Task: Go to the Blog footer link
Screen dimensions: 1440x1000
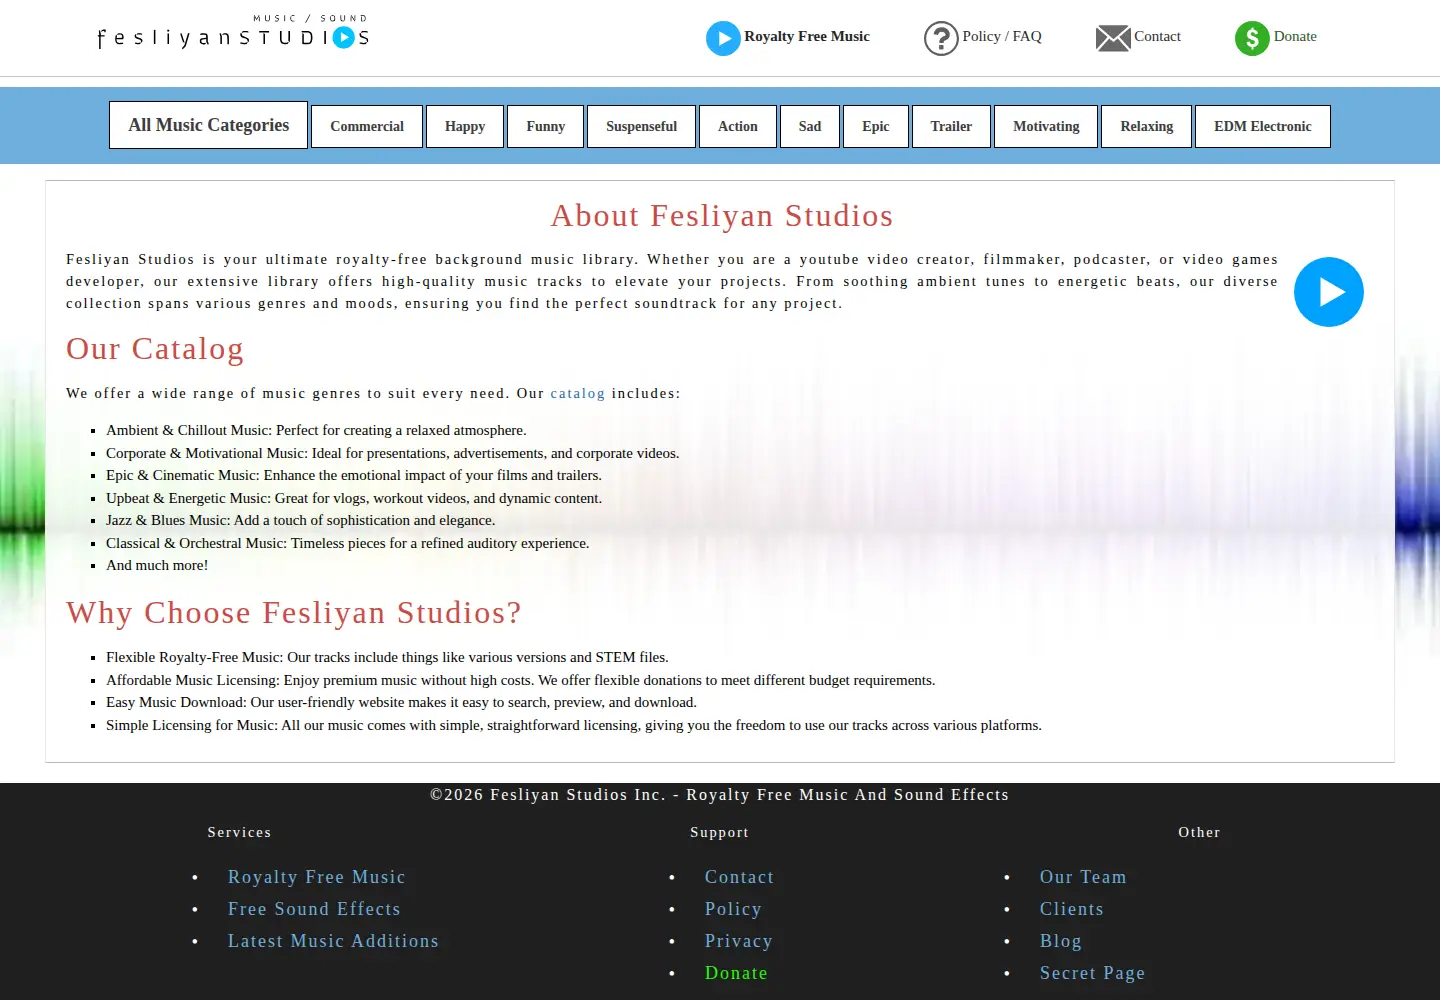Action: coord(1060,941)
